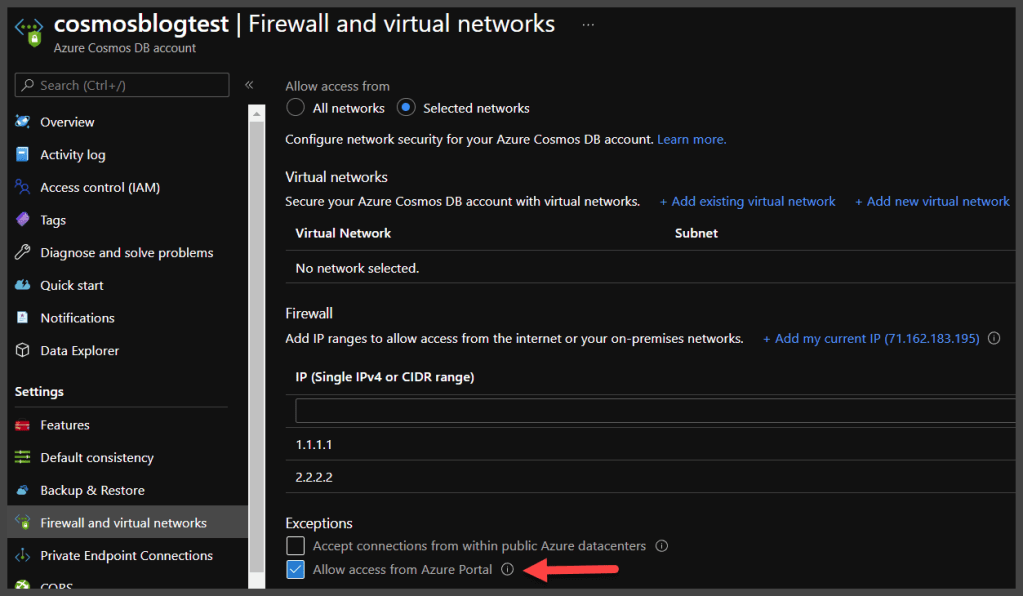Open the ellipsis menu beside page title
The height and width of the screenshot is (596, 1023).
click(588, 24)
